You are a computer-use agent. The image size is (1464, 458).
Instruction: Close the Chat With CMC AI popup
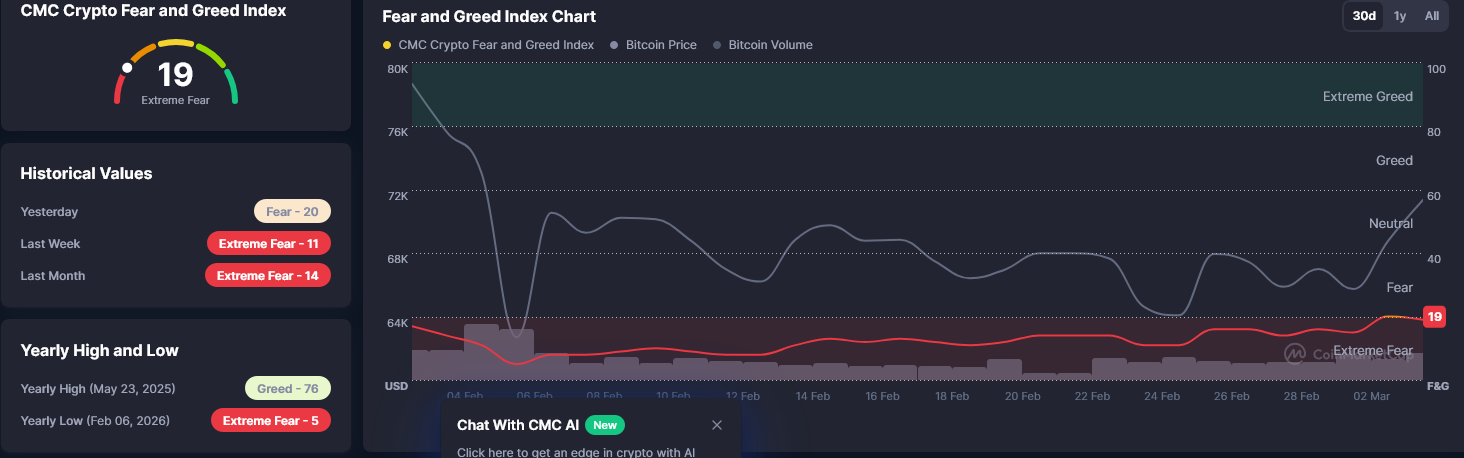[717, 425]
